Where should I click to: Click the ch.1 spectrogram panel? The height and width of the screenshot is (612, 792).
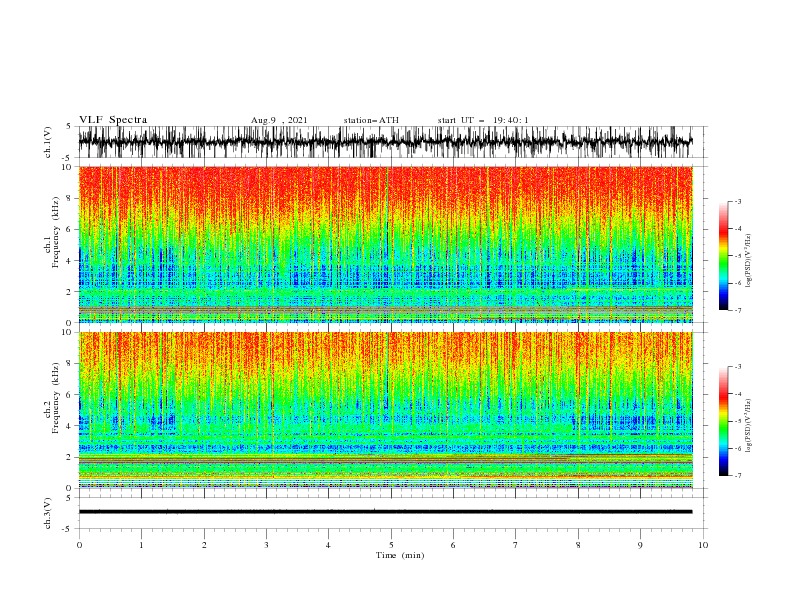coord(385,244)
